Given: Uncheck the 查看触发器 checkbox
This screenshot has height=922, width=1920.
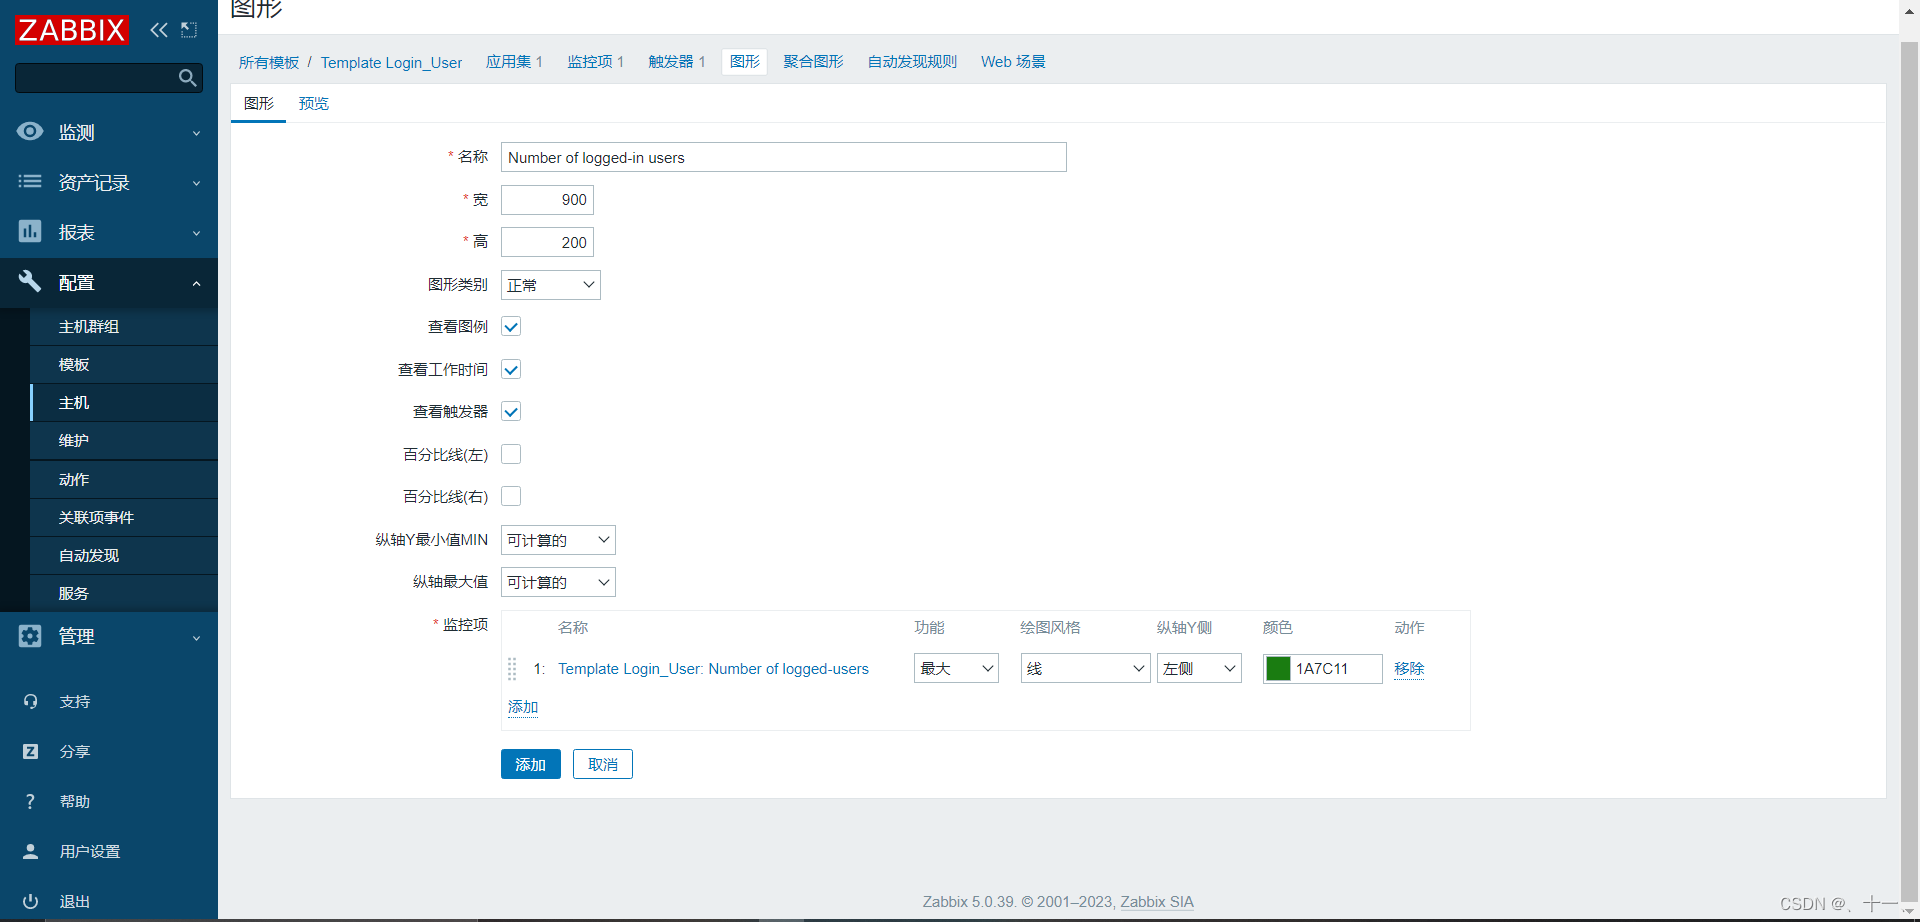Looking at the screenshot, I should click(511, 411).
